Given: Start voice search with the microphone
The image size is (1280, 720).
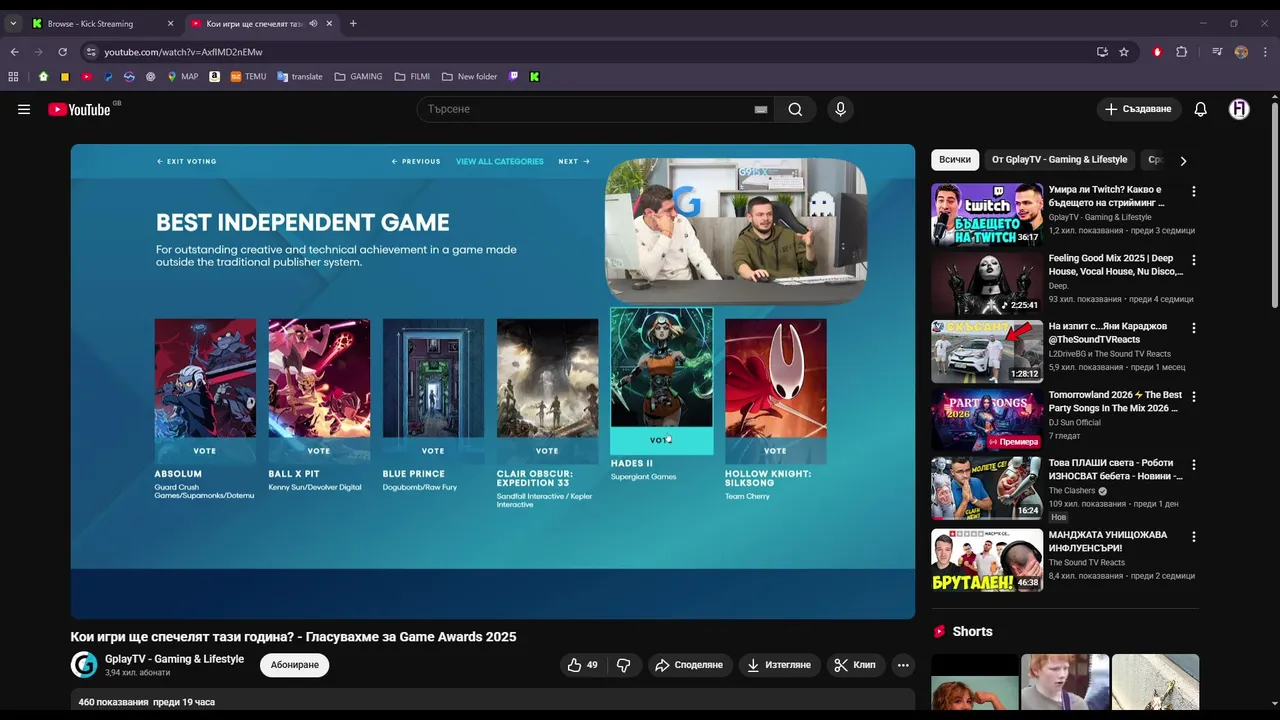Looking at the screenshot, I should tap(840, 109).
